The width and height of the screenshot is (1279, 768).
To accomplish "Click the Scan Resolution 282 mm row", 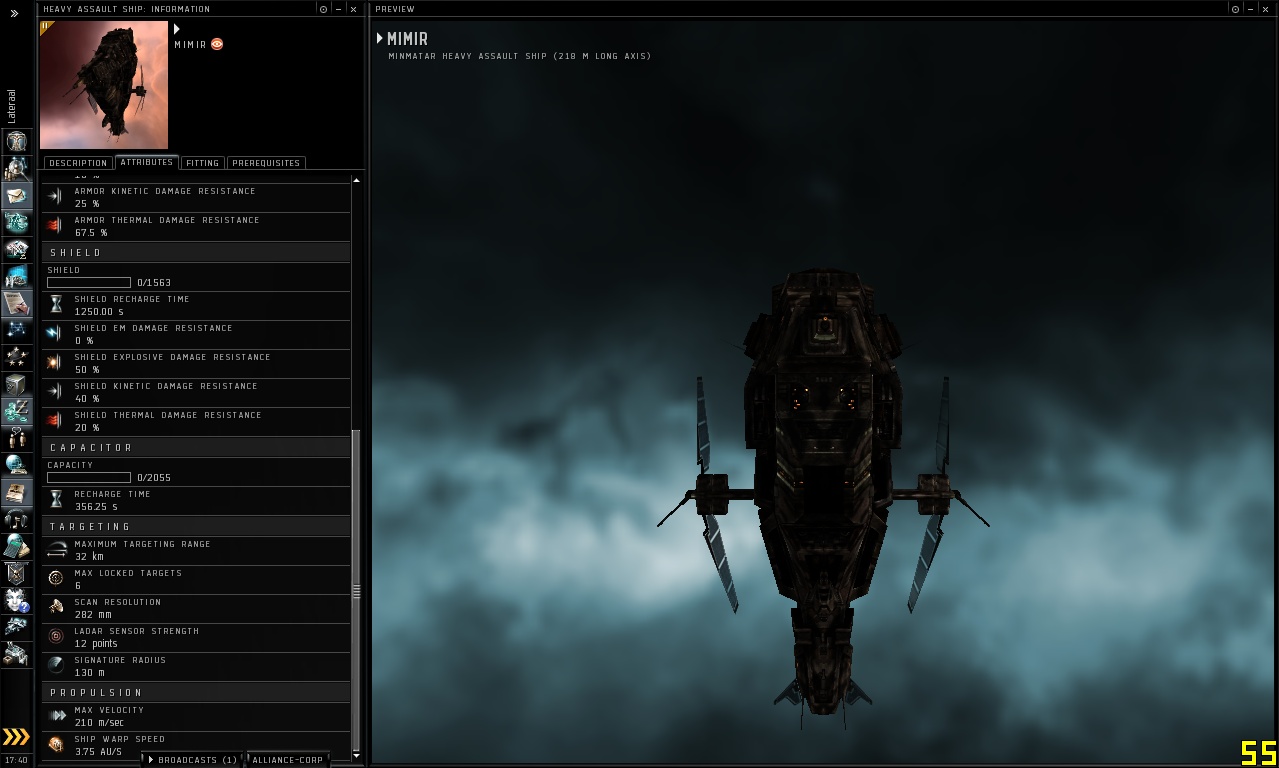I will point(196,608).
